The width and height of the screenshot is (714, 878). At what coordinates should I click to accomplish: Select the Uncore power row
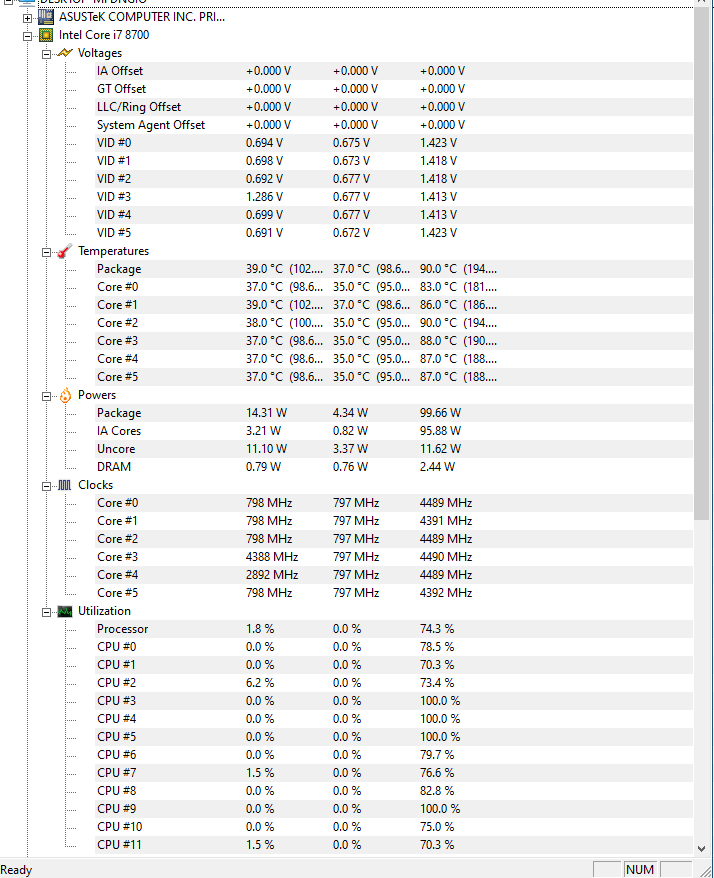click(394, 449)
